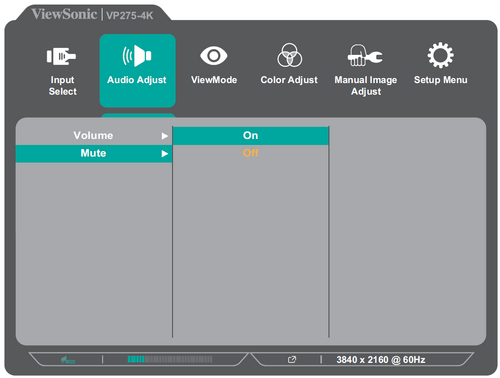Click the status bar input source icon
The width and height of the screenshot is (500, 378).
click(292, 360)
